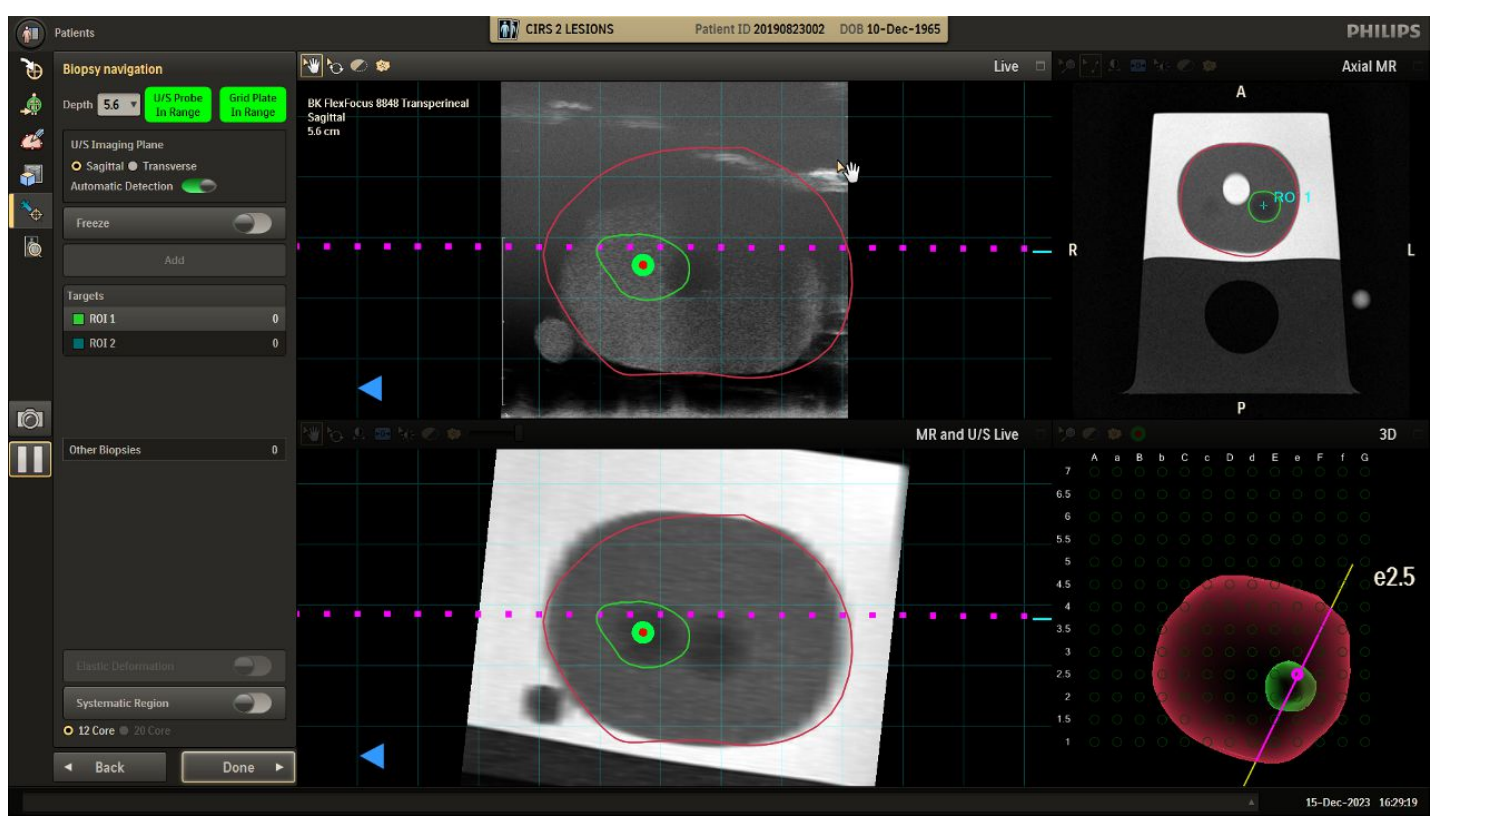
Task: Toggle the Systematic Region switch
Action: pyautogui.click(x=253, y=703)
